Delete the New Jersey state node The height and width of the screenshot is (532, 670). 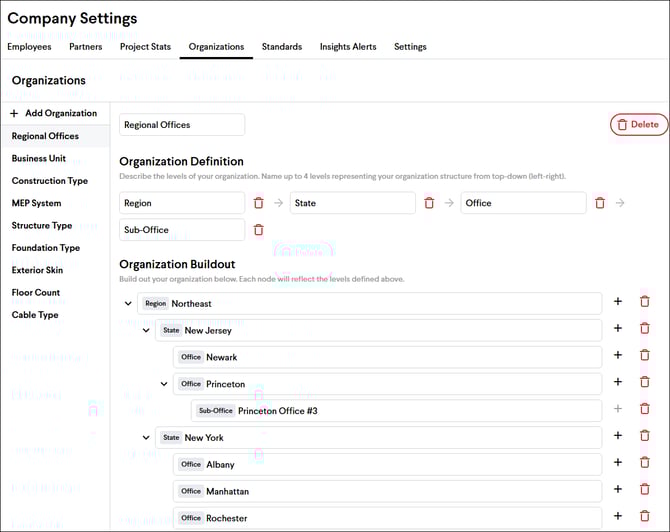644,329
